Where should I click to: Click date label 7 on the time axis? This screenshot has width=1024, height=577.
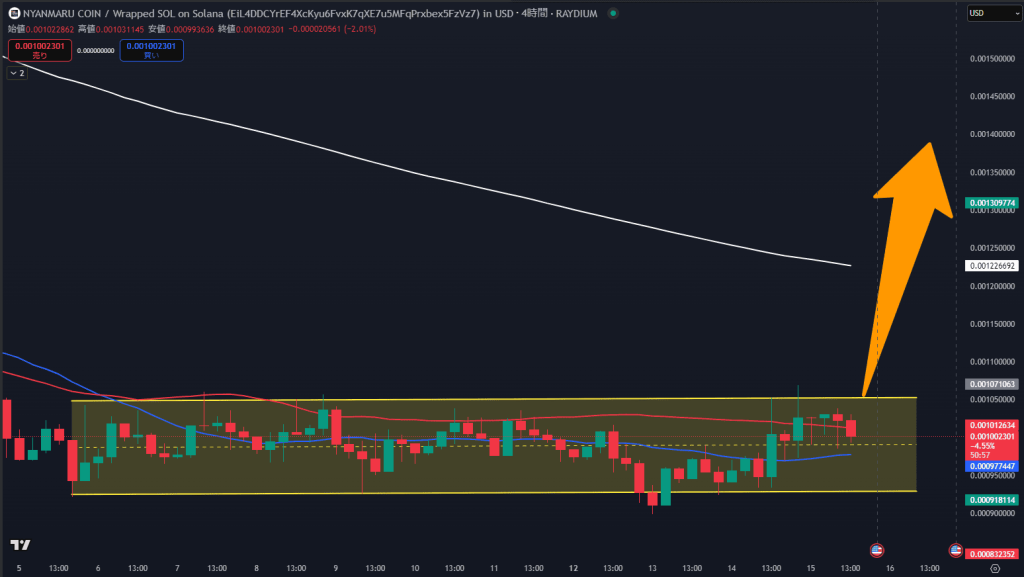pos(177,569)
